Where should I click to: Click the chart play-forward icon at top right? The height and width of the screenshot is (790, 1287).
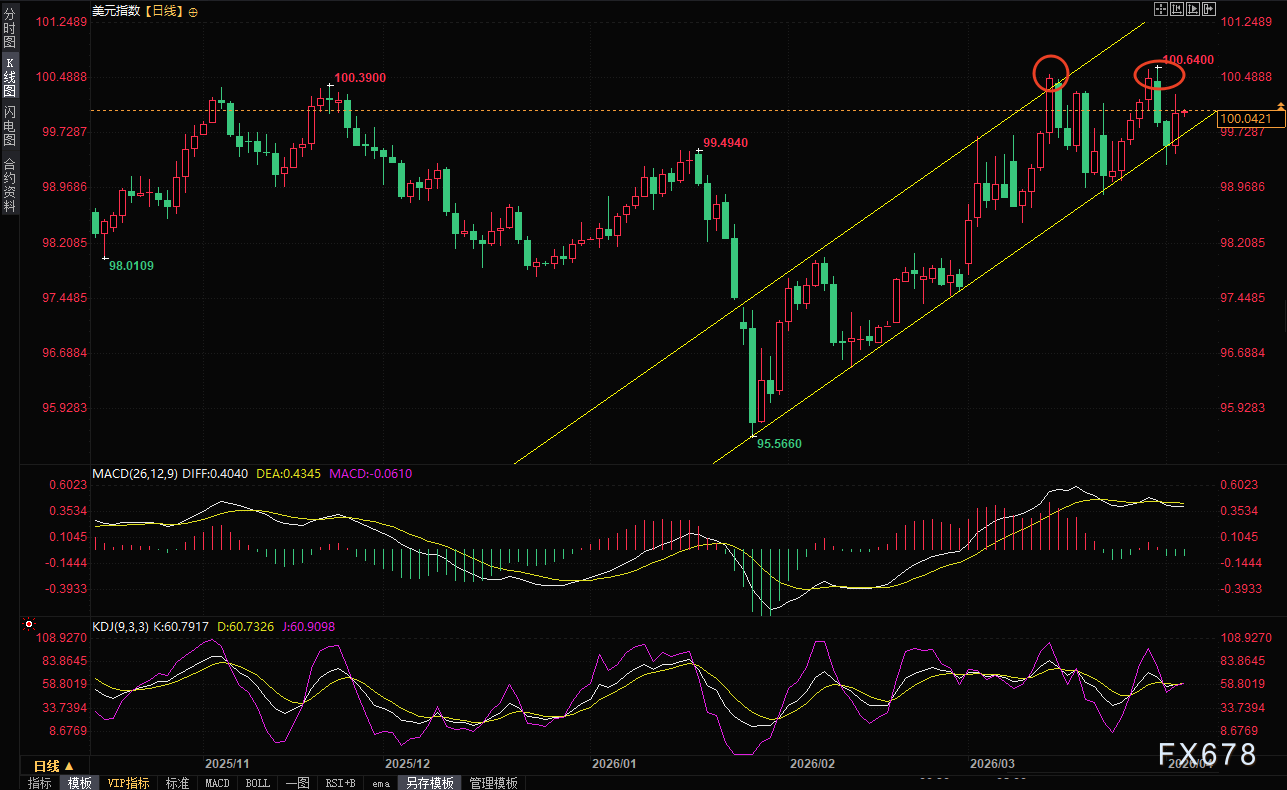pyautogui.click(x=1193, y=9)
